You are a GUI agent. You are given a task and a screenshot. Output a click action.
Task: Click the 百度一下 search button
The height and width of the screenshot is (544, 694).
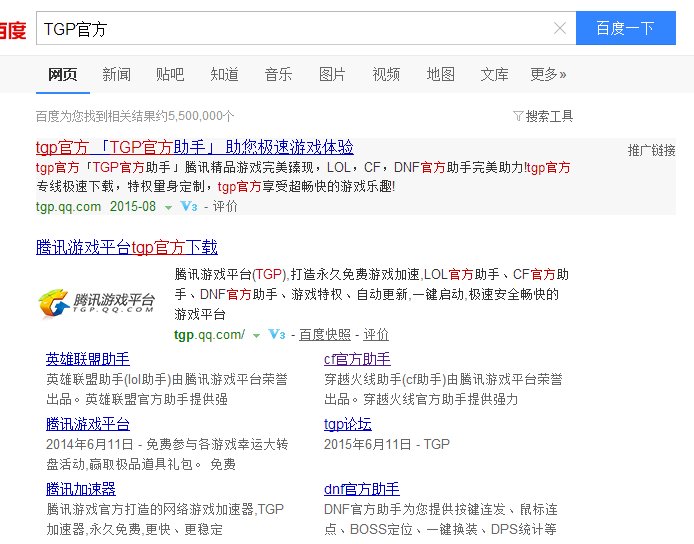[626, 28]
